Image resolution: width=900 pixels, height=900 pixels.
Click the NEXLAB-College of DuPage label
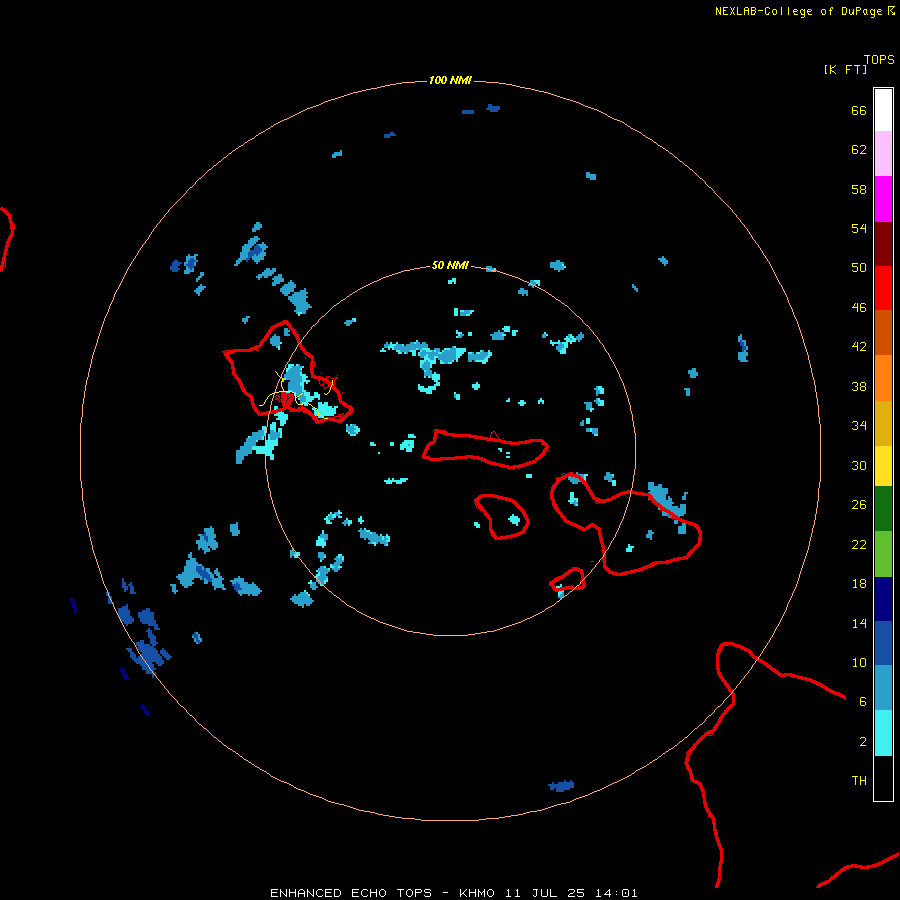[x=805, y=11]
